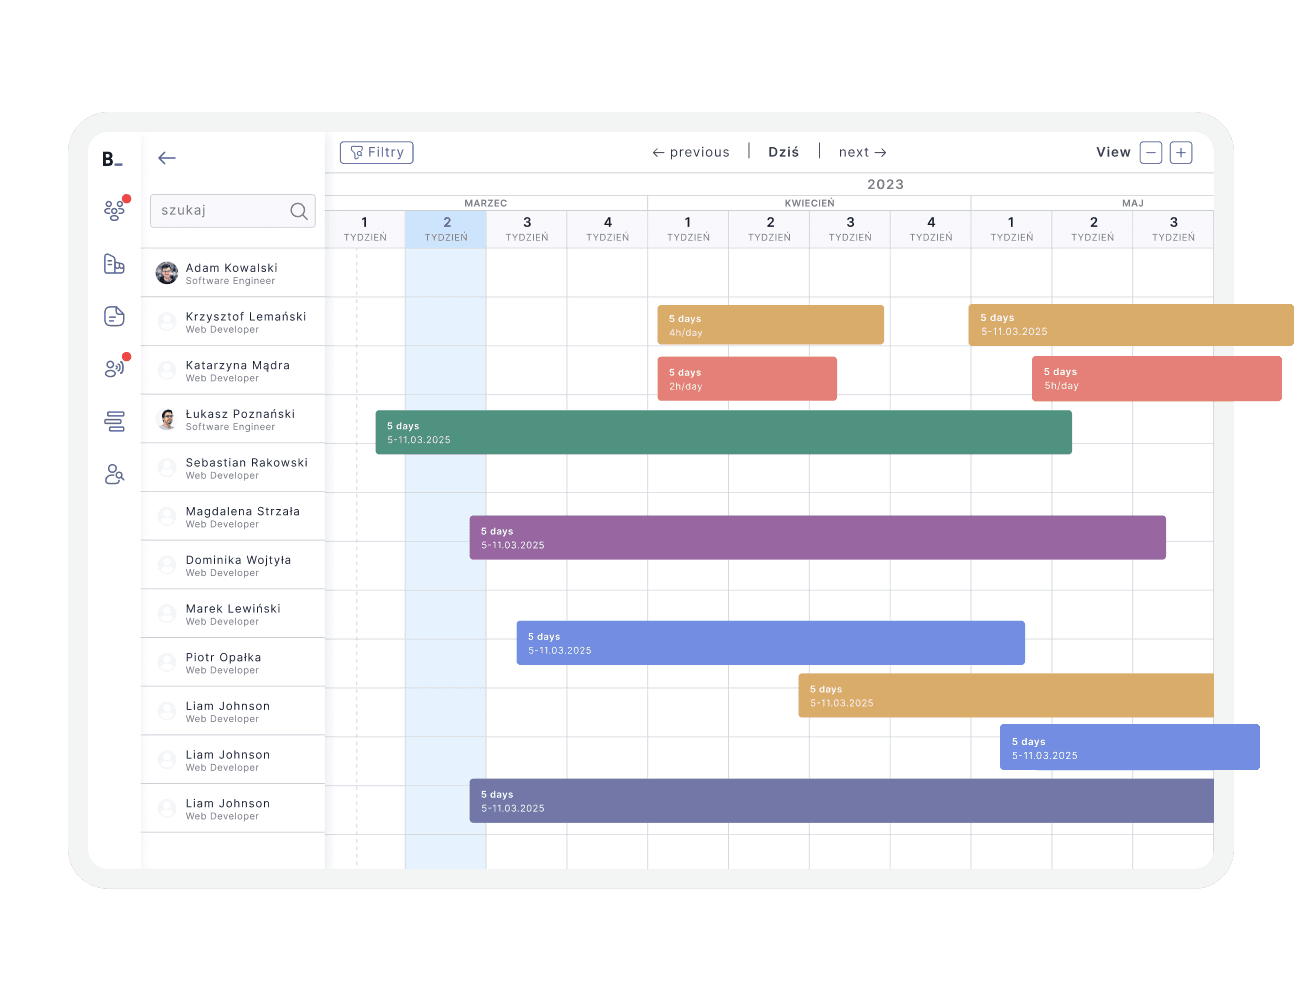Jump to today with Dziś

click(x=783, y=153)
